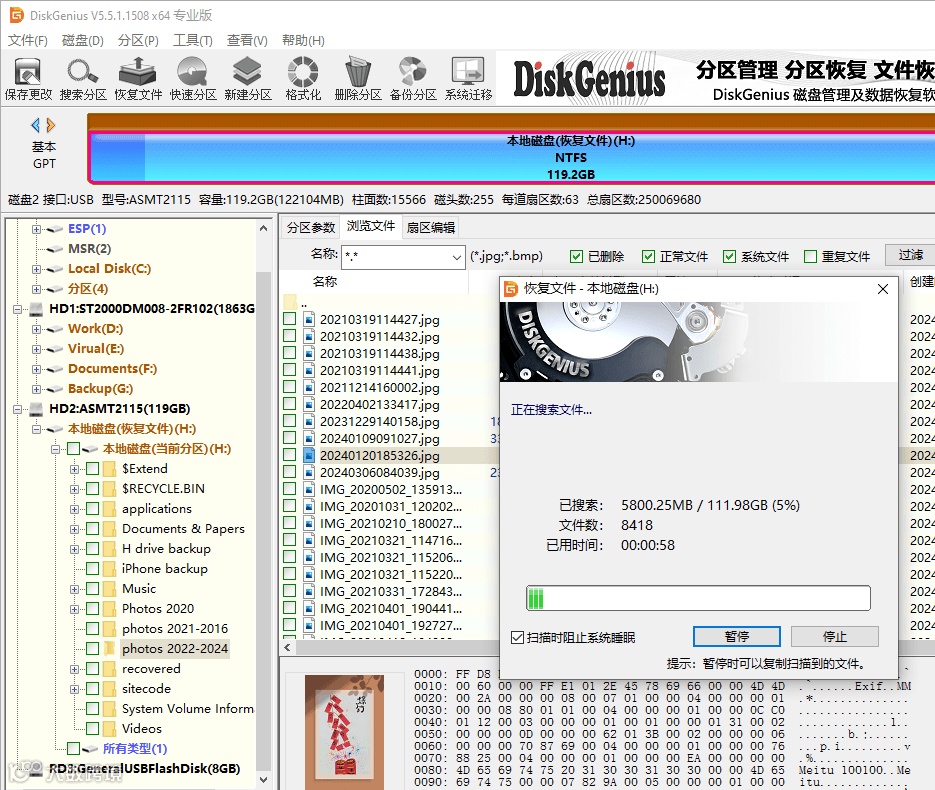This screenshot has height=790, width=935.
Task: Open the file name pattern *.* dropdown
Action: pyautogui.click(x=456, y=258)
